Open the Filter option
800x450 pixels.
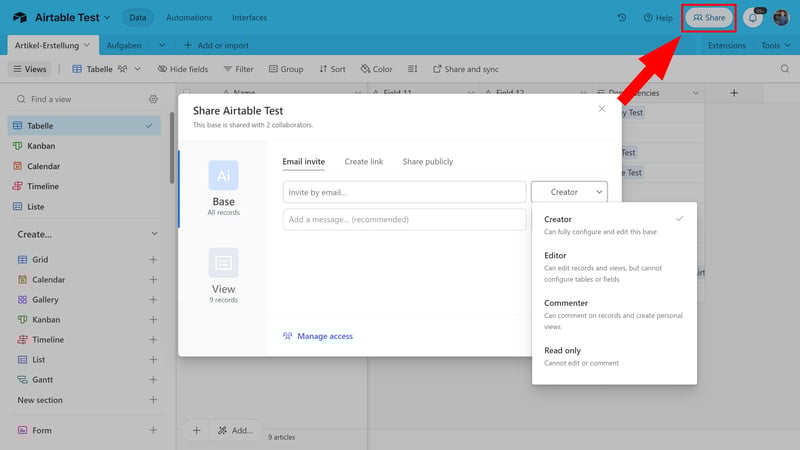click(238, 69)
